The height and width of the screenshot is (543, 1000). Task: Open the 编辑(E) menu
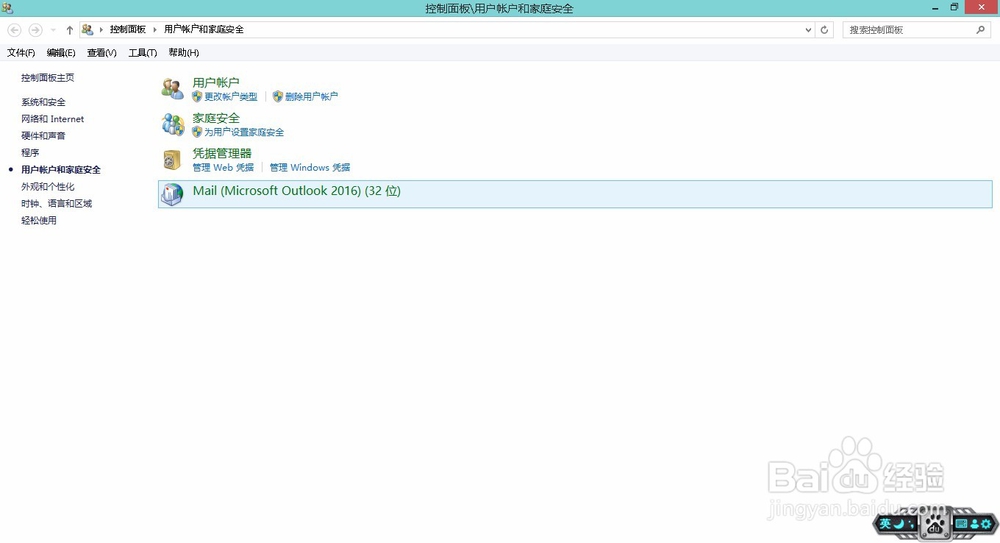click(61, 53)
